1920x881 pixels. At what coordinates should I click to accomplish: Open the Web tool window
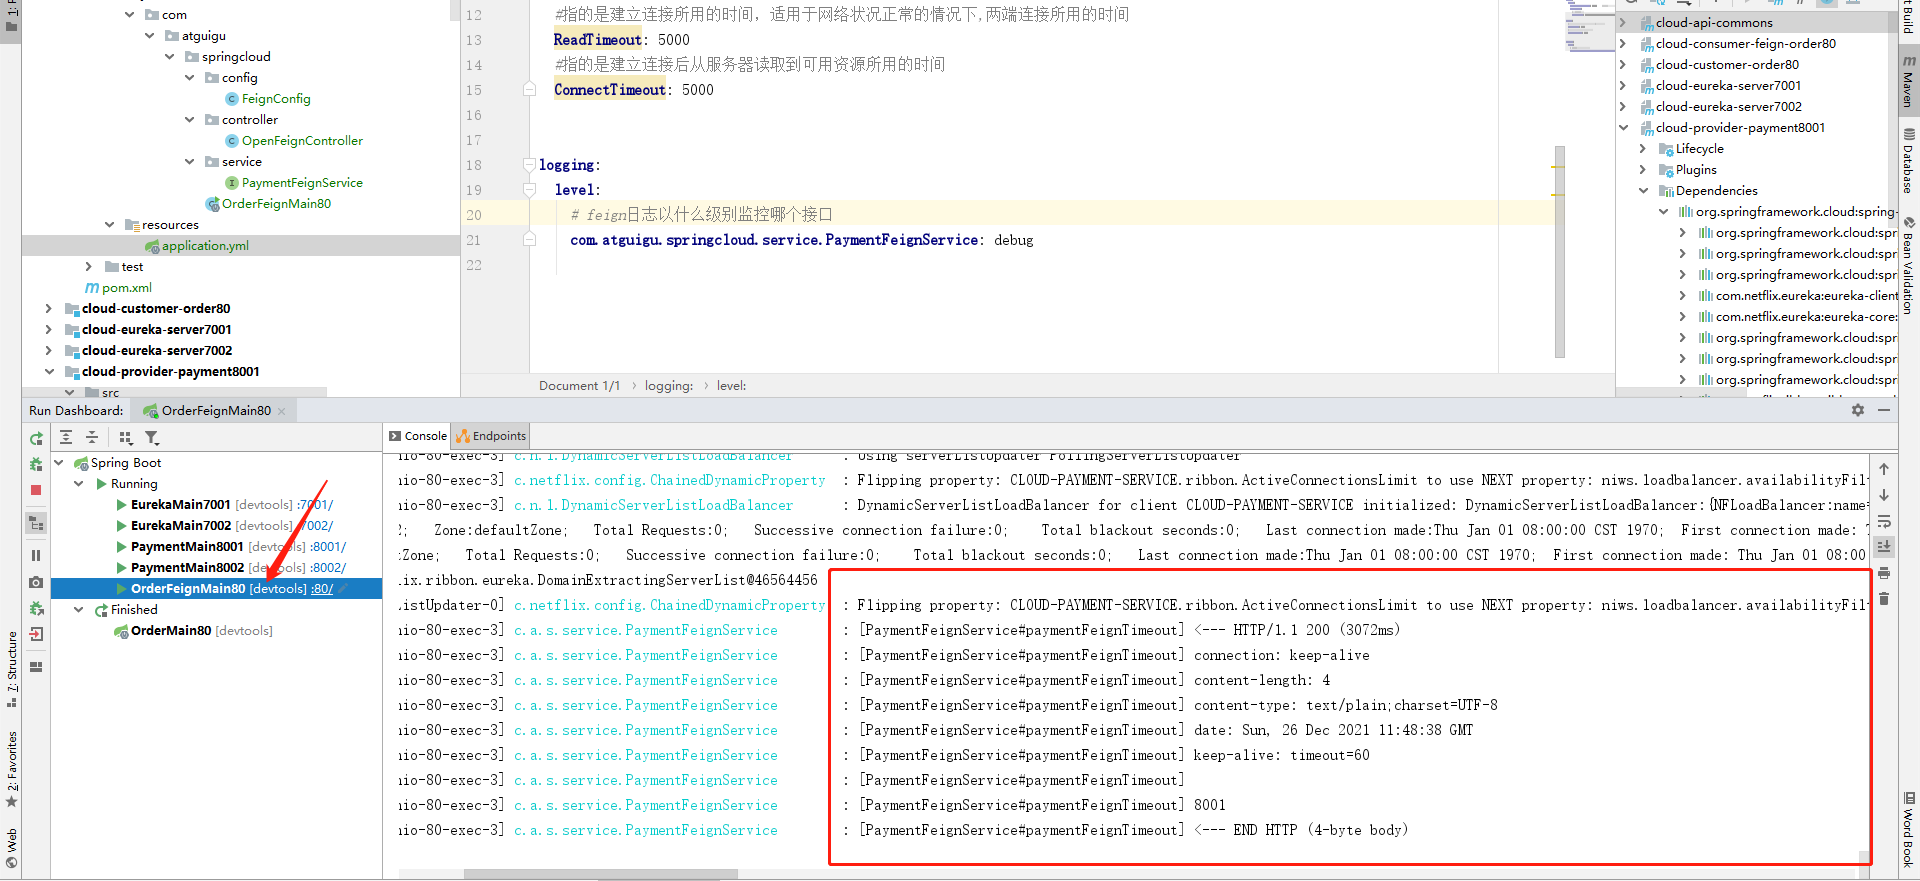(12, 848)
